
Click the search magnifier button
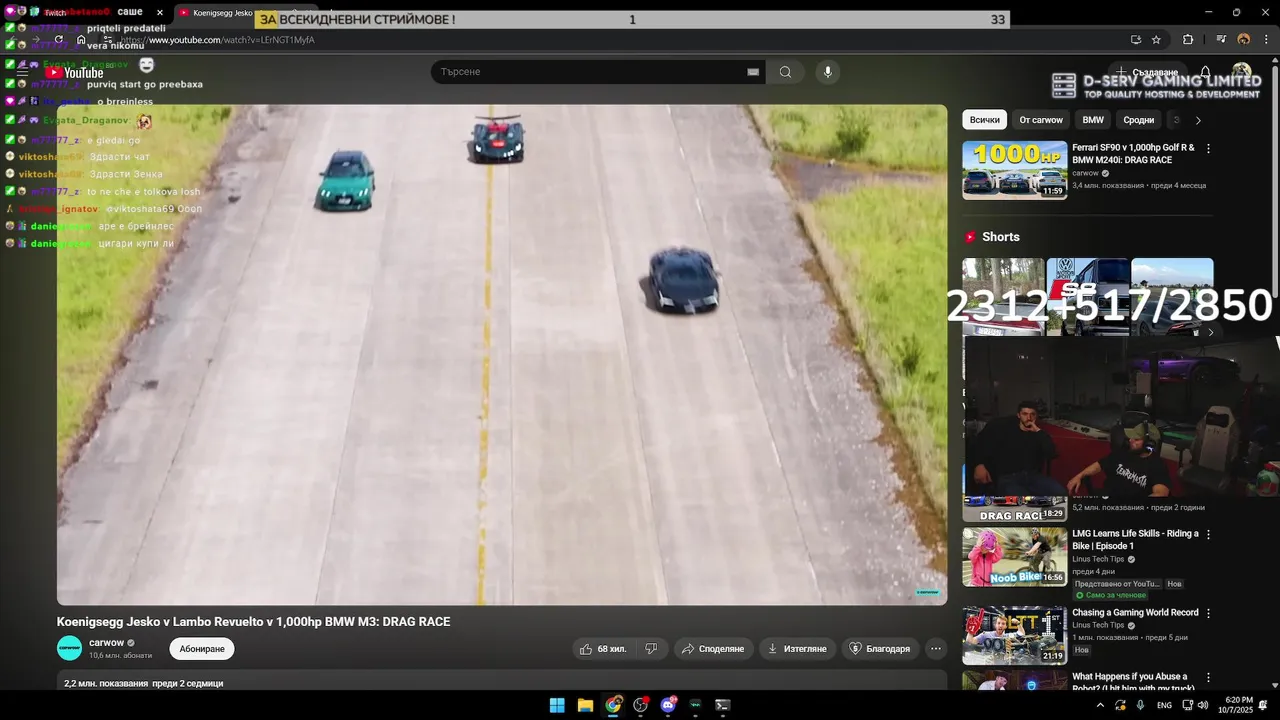pyautogui.click(x=785, y=72)
